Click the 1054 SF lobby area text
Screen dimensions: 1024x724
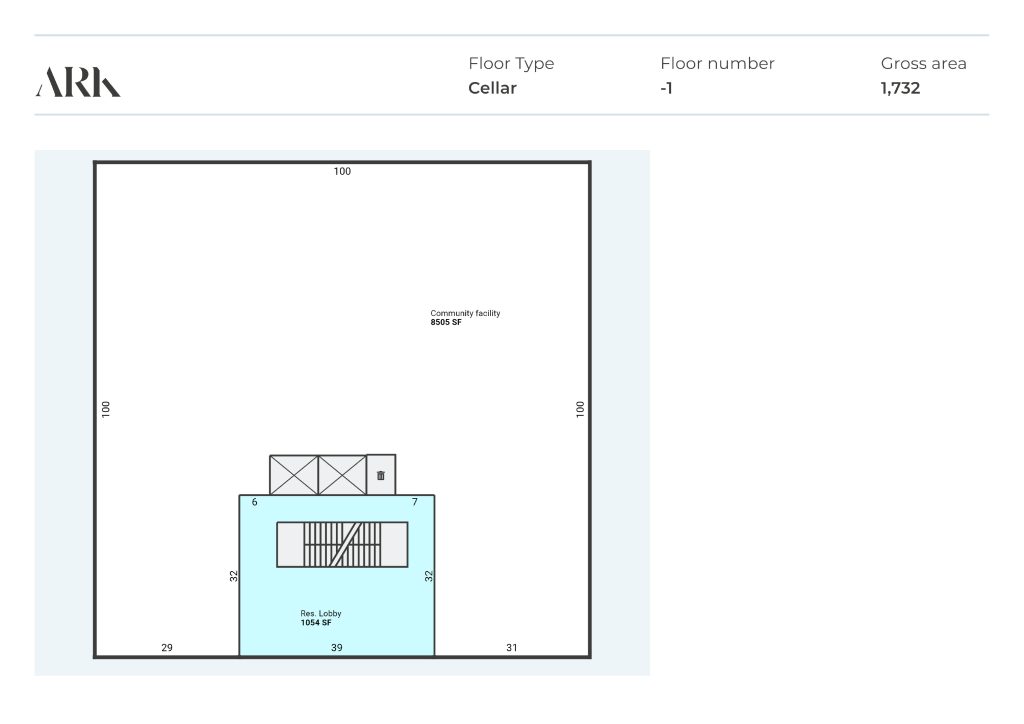[316, 622]
